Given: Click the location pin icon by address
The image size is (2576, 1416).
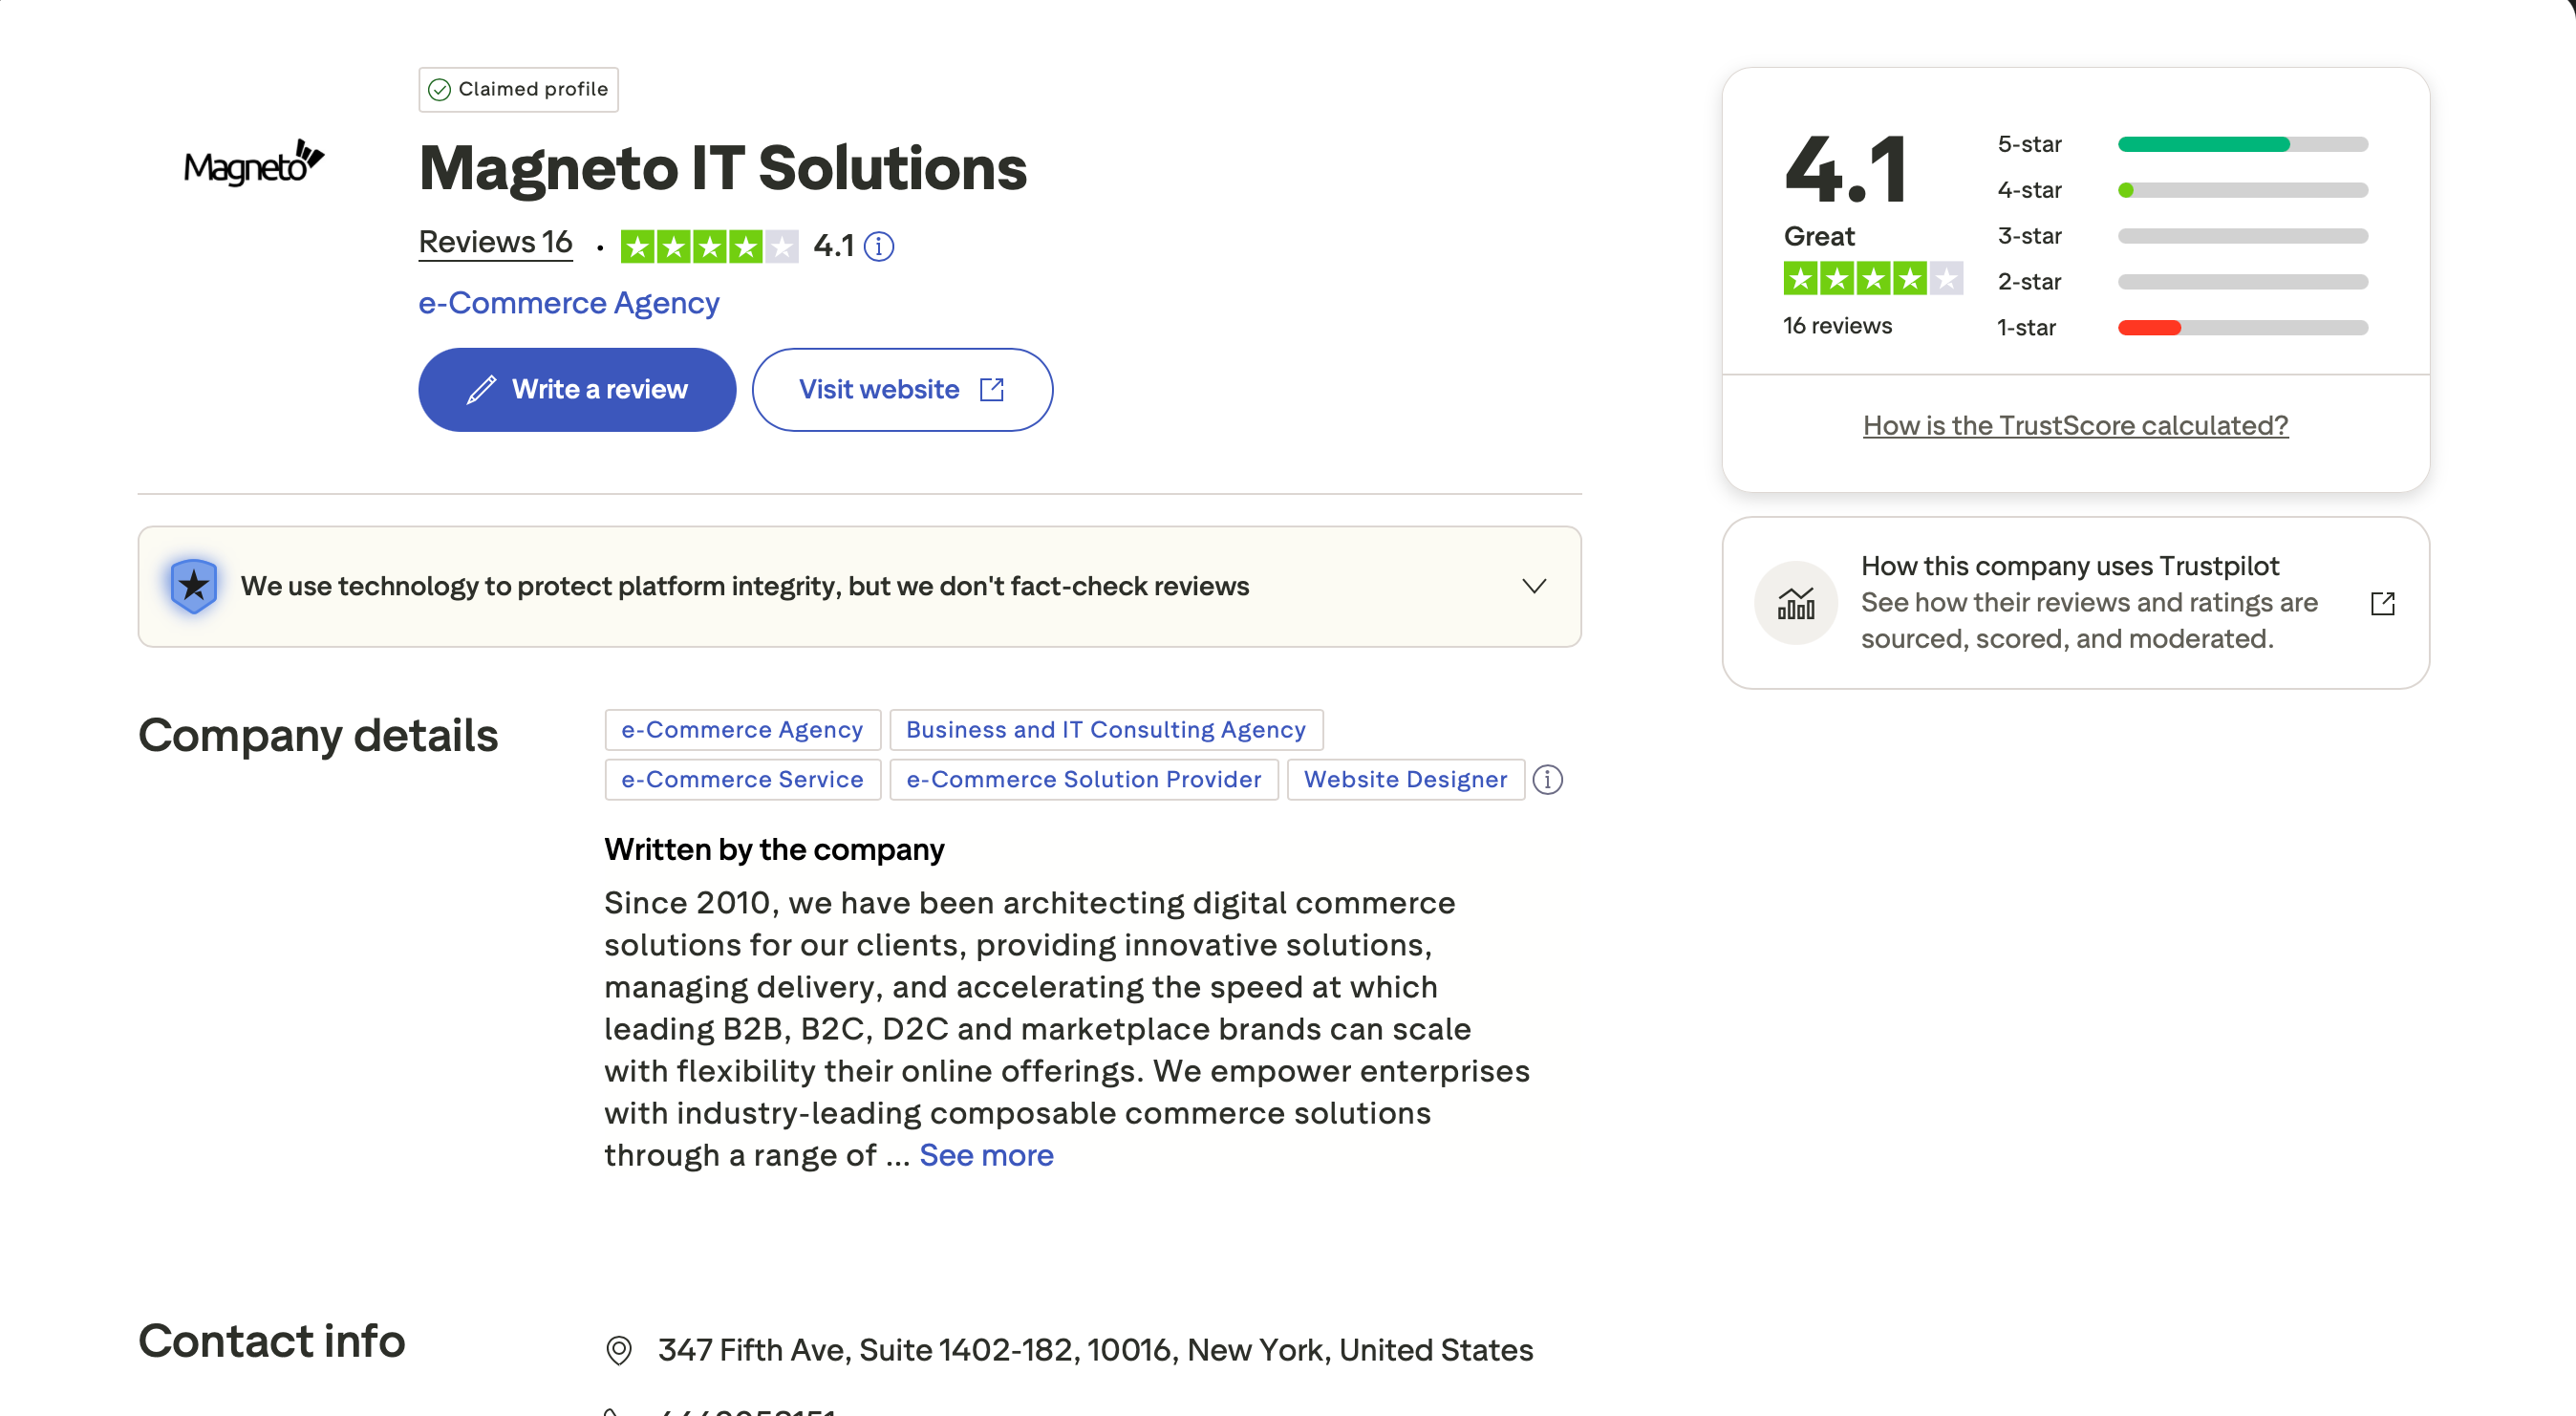Looking at the screenshot, I should click(619, 1350).
